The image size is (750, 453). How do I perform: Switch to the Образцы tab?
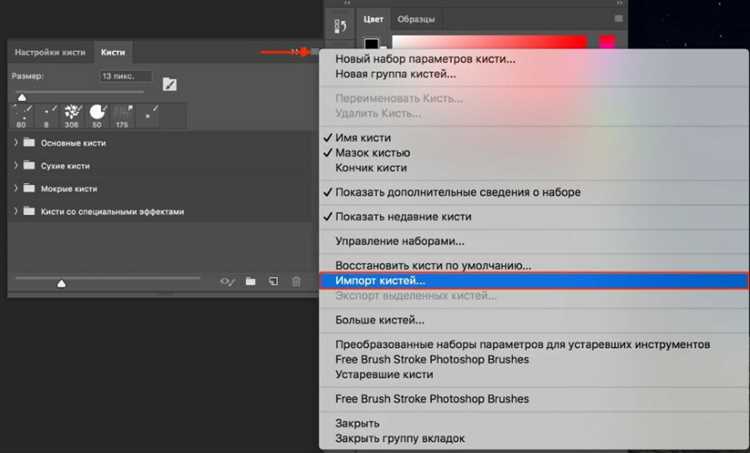click(x=416, y=19)
